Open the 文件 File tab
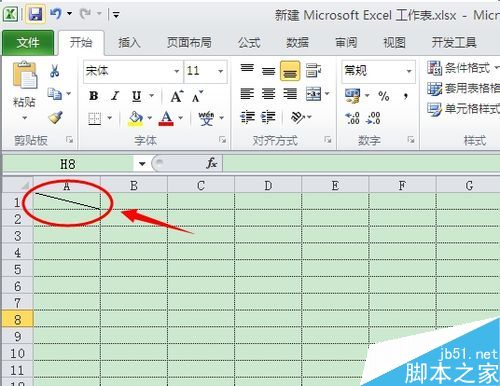This screenshot has width=500, height=386. point(28,42)
